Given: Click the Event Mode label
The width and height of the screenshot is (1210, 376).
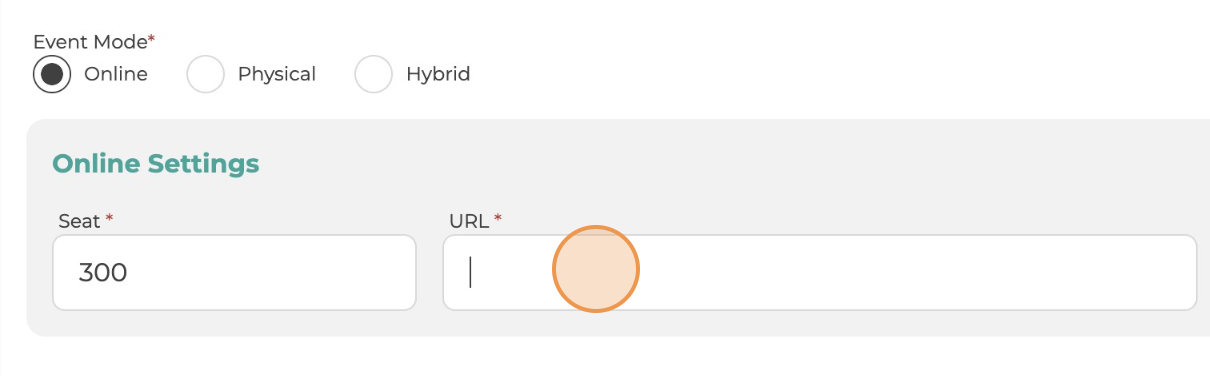Looking at the screenshot, I should [x=90, y=42].
